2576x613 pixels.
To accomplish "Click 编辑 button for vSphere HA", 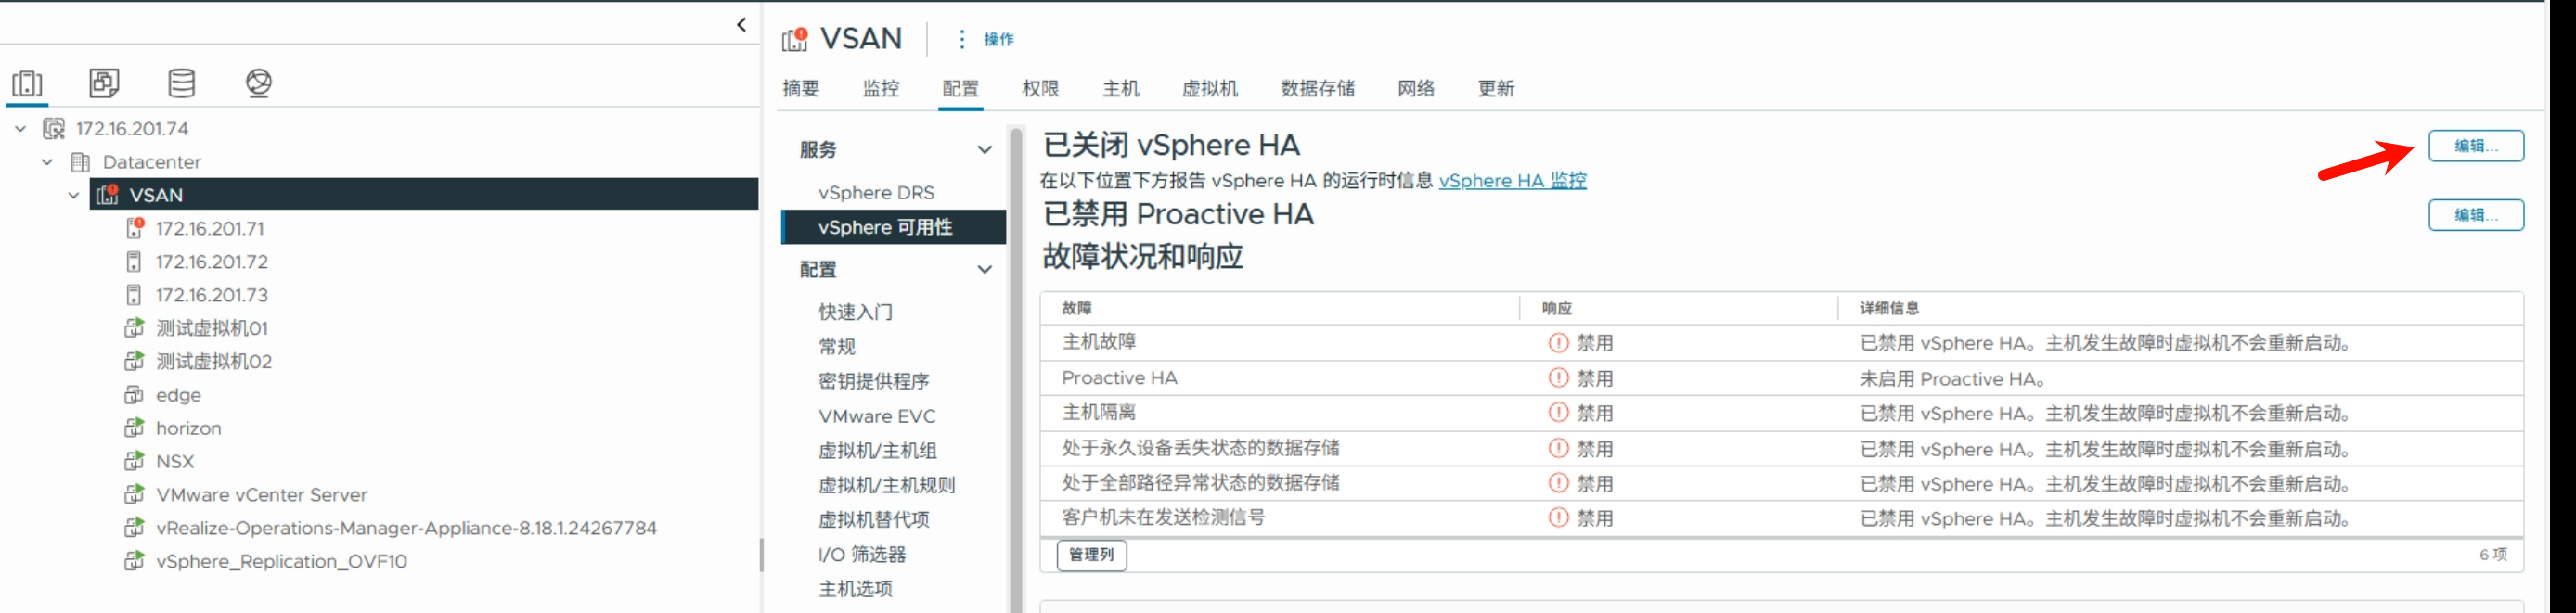I will coord(2476,146).
